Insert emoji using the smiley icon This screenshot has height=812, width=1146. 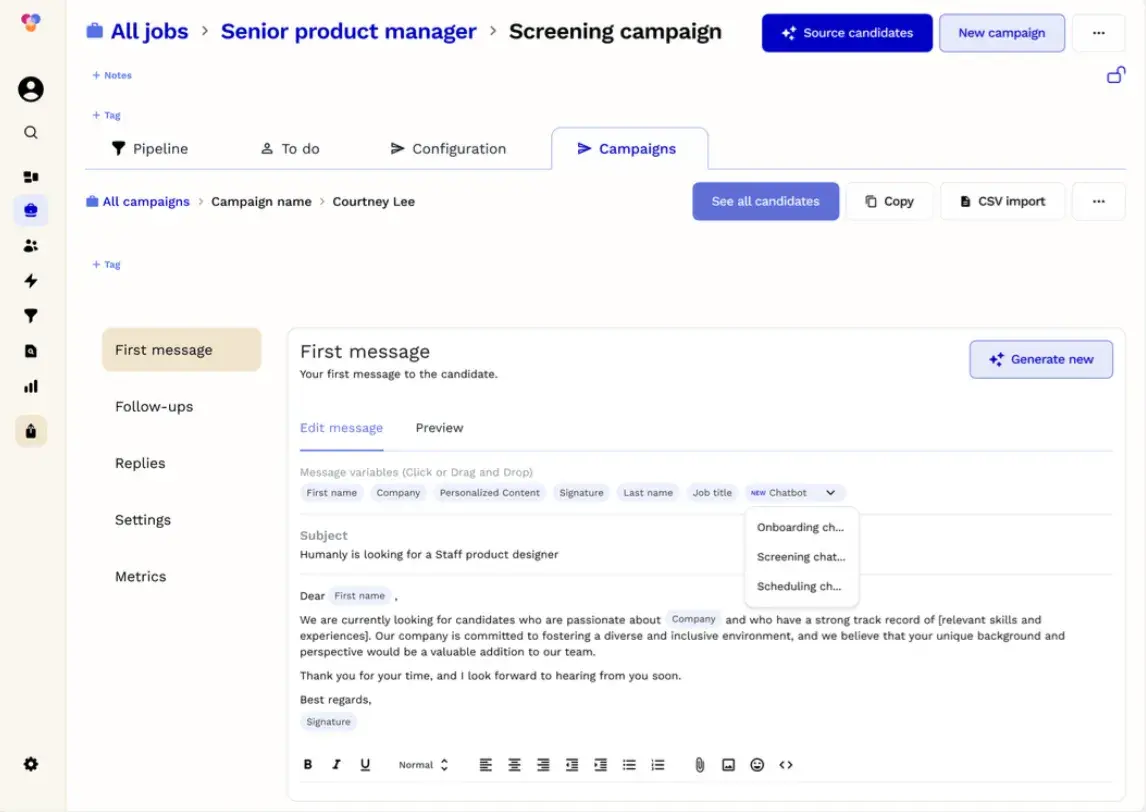pyautogui.click(x=757, y=765)
